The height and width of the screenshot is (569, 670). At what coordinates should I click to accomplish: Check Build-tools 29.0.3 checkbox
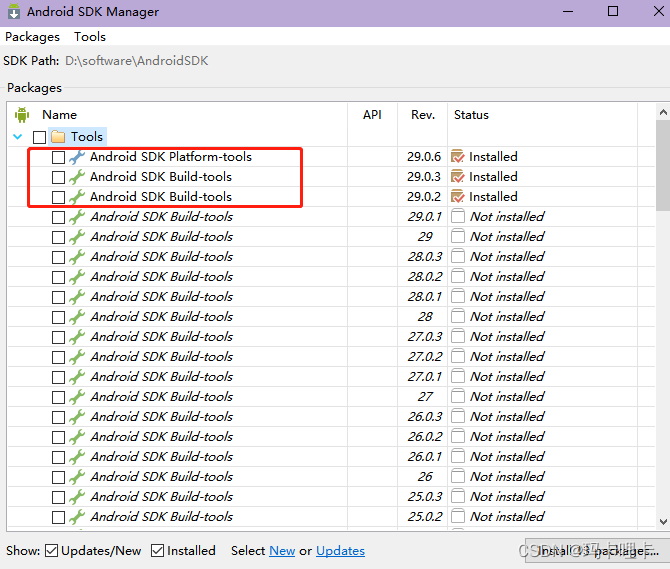[x=58, y=177]
